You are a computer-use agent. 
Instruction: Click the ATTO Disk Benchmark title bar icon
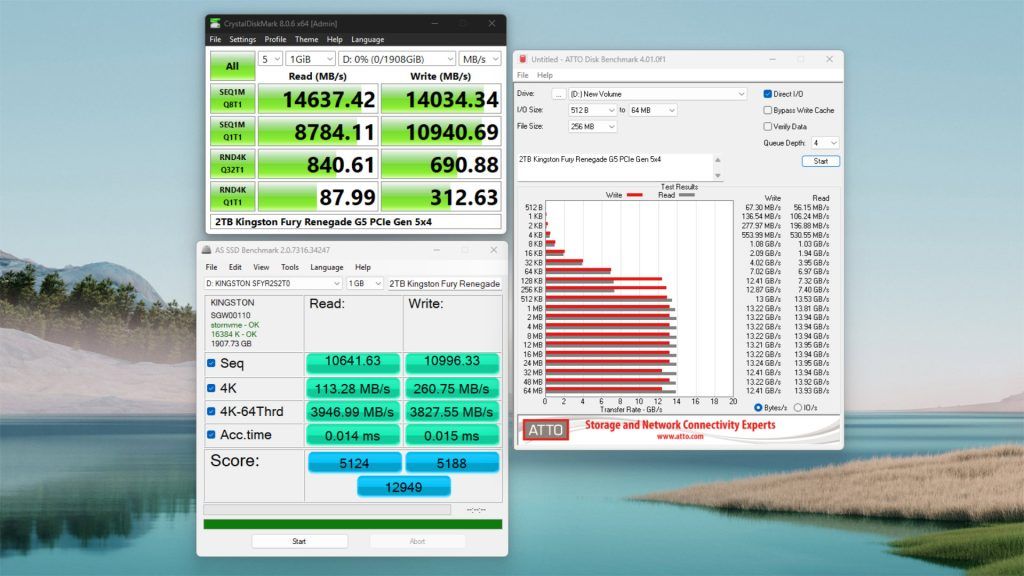(x=522, y=59)
